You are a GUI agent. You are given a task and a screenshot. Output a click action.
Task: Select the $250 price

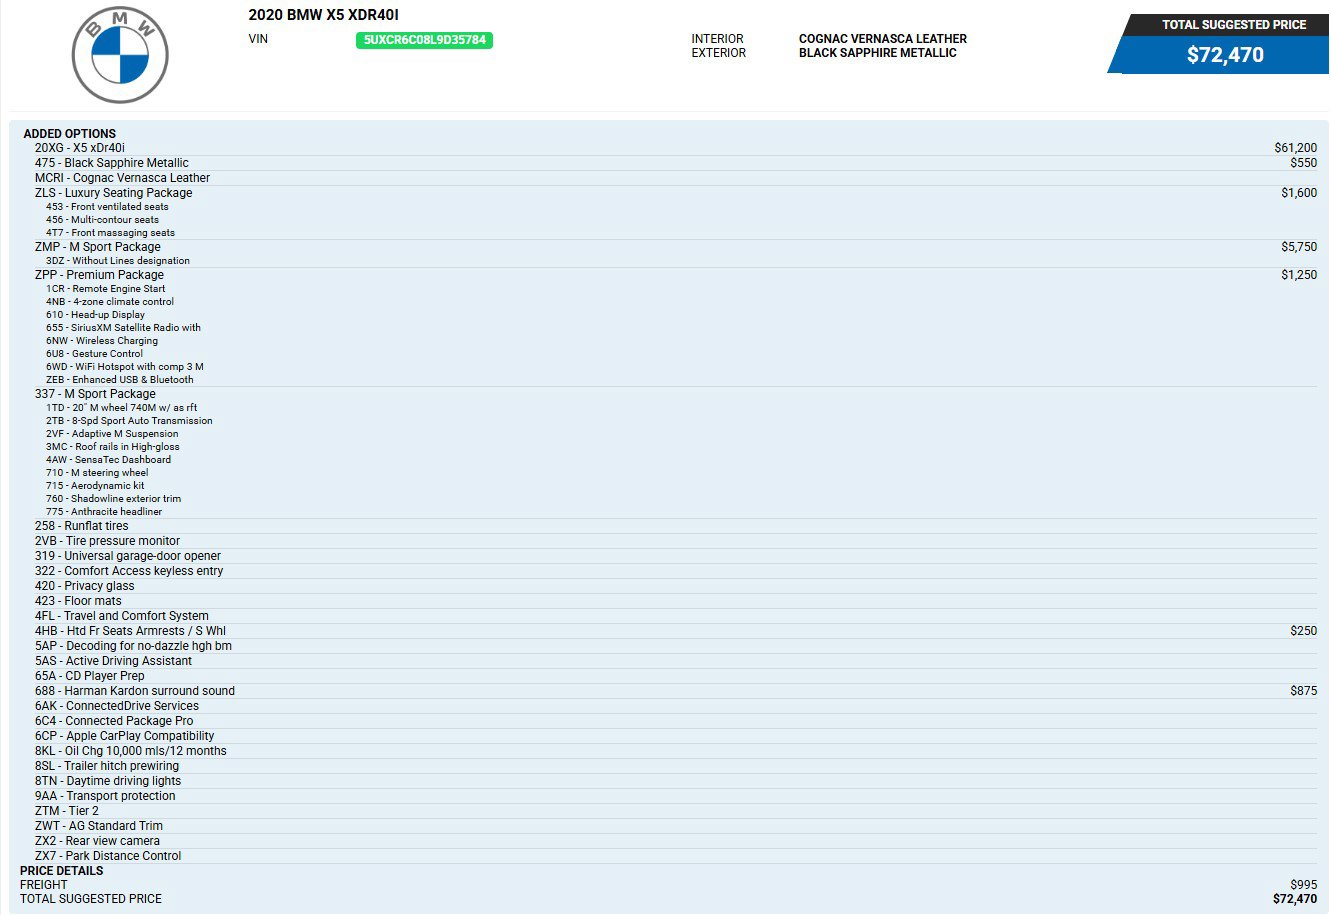click(x=1303, y=631)
